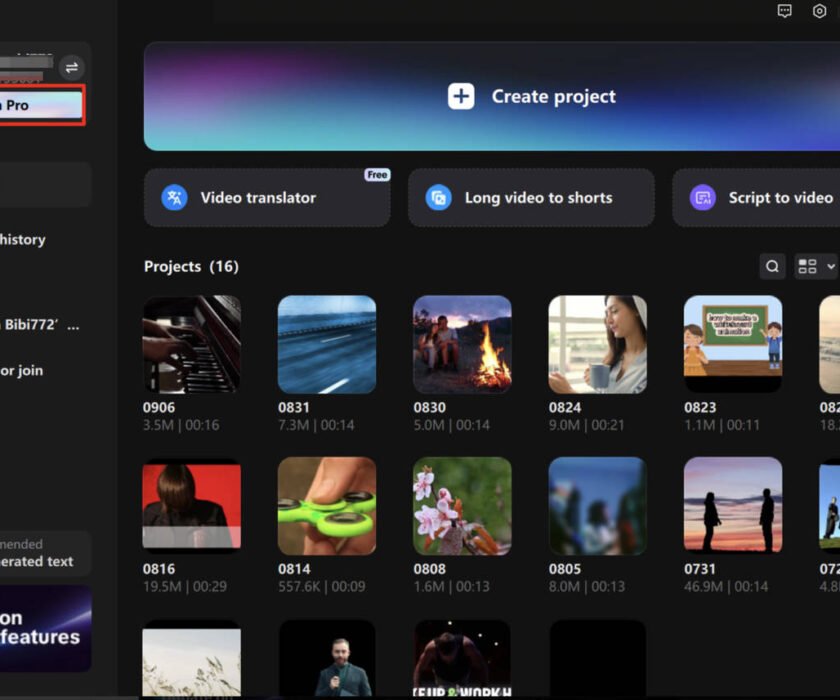Click the '557.6K | 00:09' project info
840x700 pixels.
[x=321, y=586]
